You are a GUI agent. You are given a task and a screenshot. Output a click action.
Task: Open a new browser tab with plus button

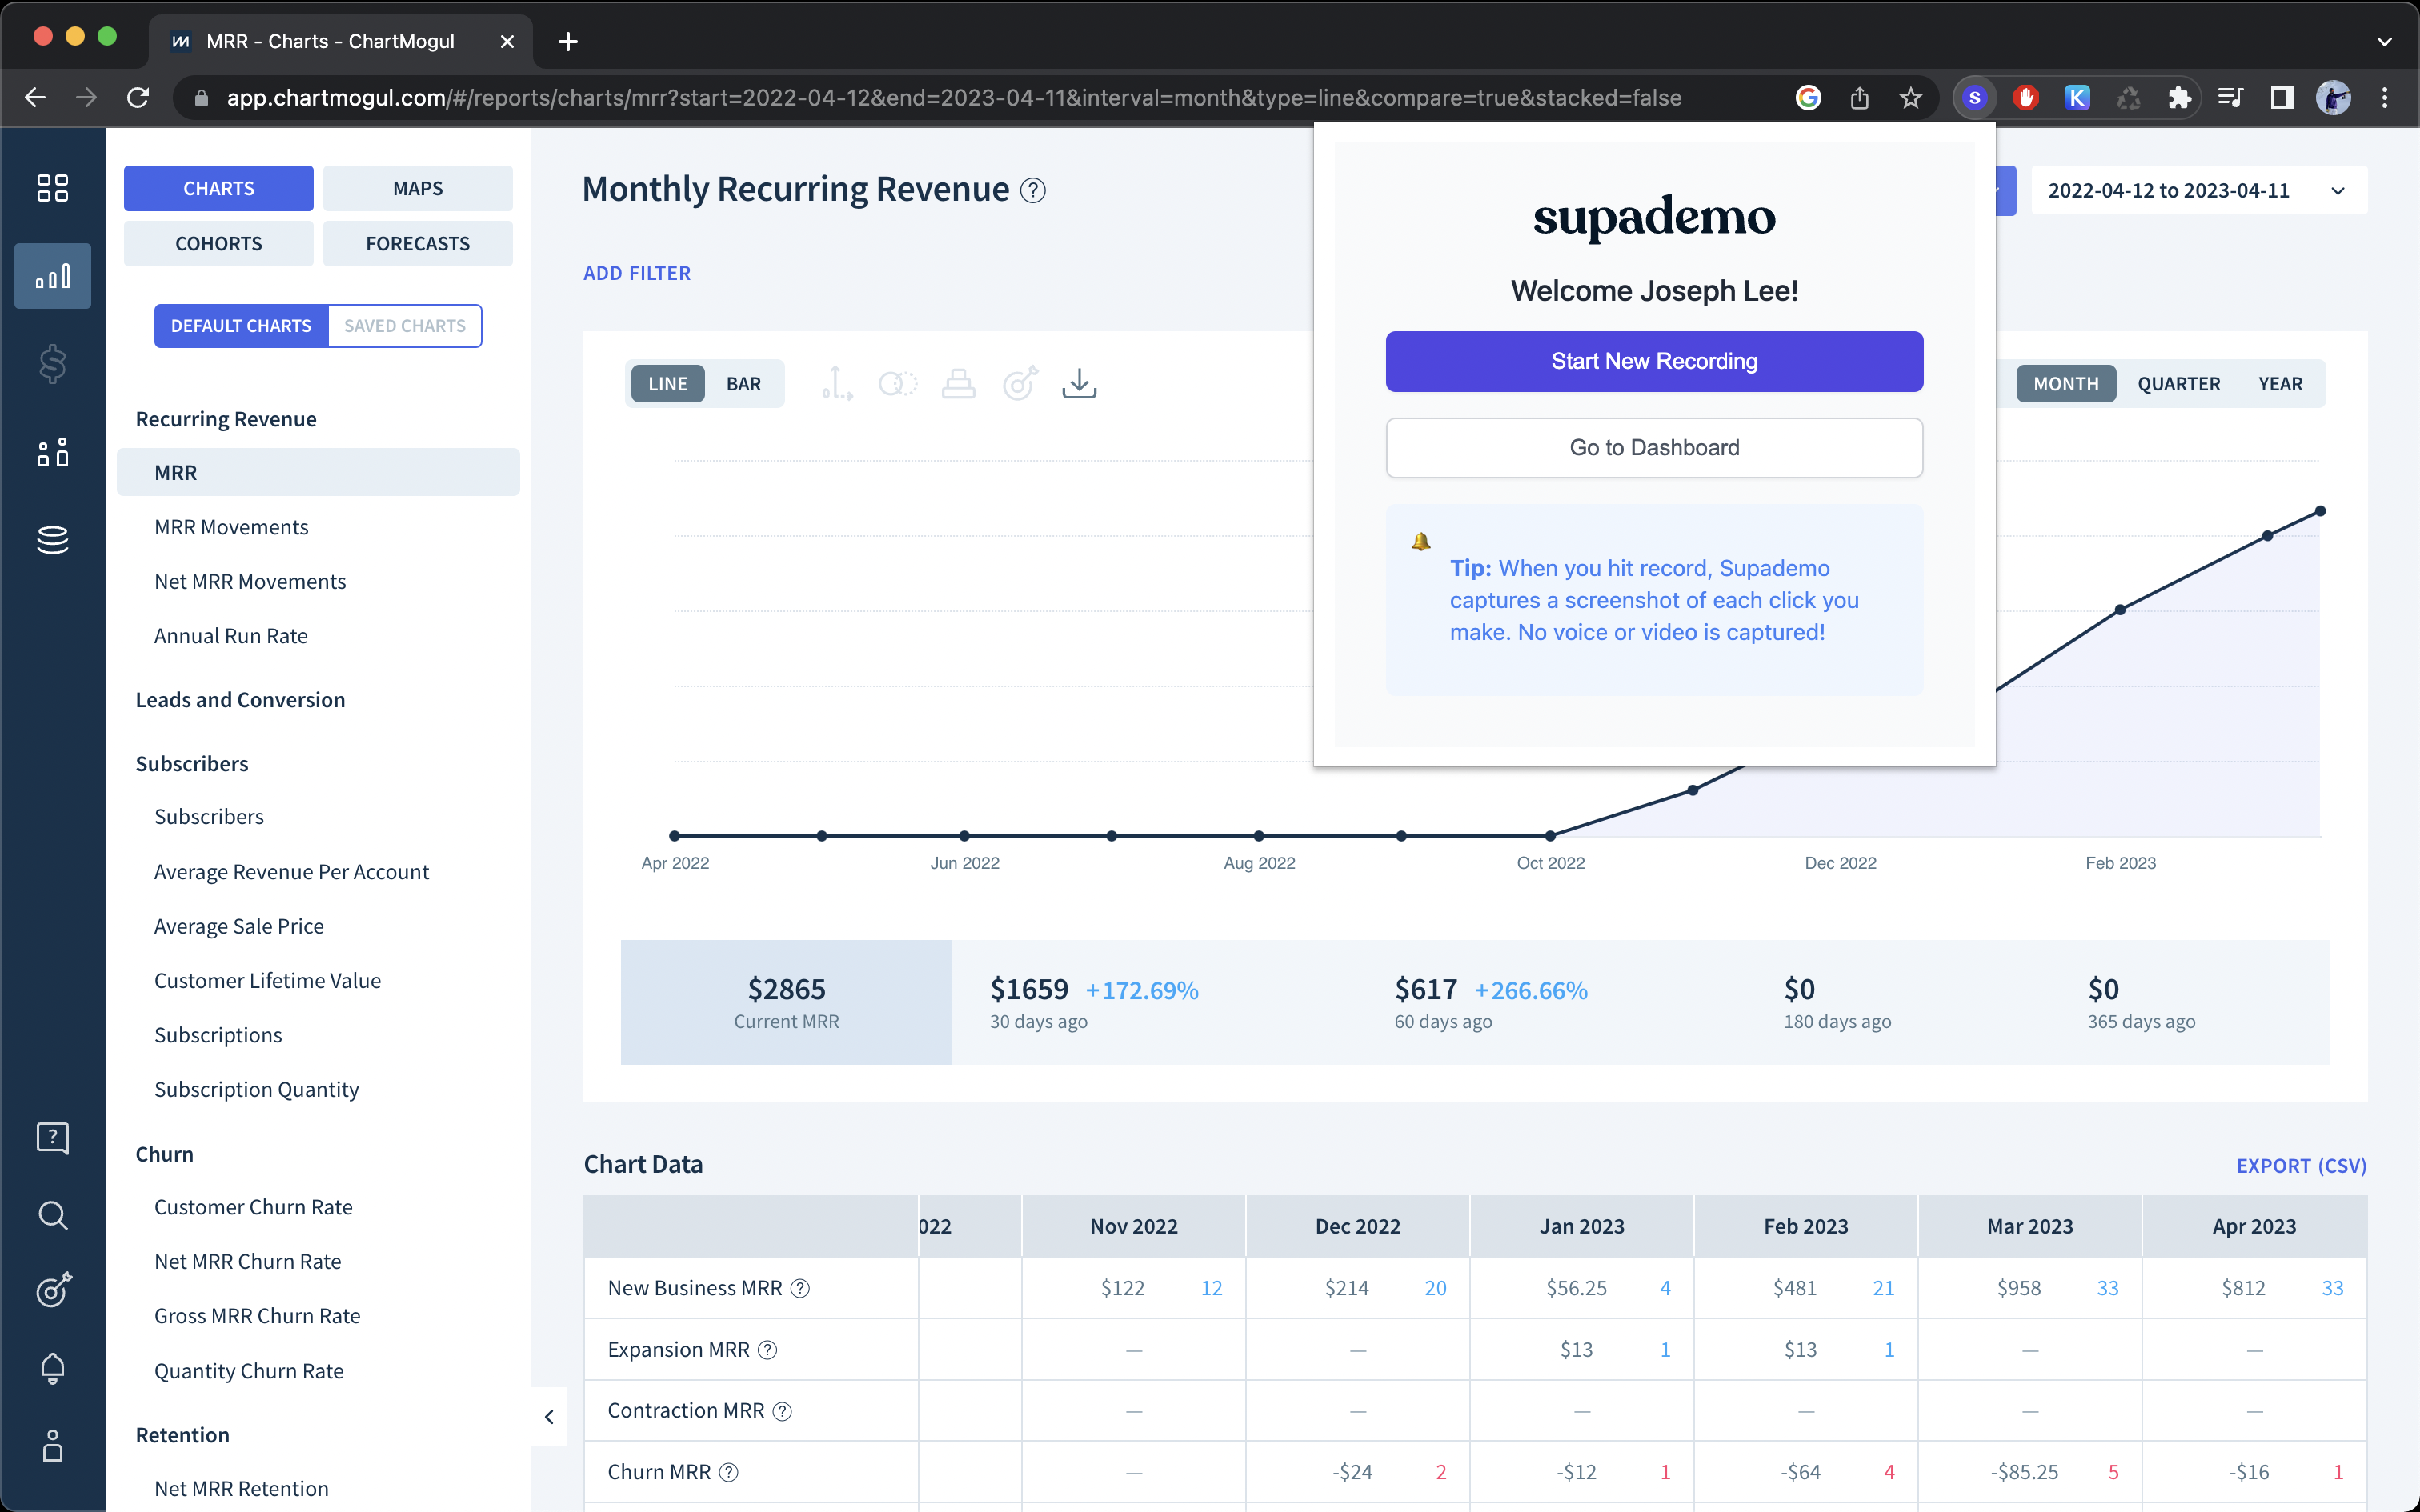tap(567, 41)
